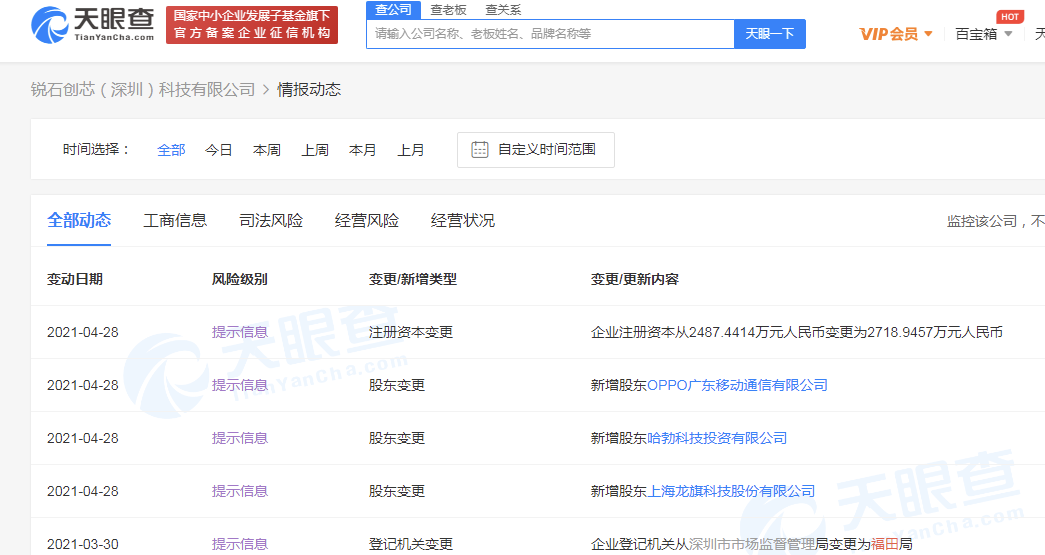Click the HOT badge above 百宝箱
The image size is (1045, 555).
1010,17
